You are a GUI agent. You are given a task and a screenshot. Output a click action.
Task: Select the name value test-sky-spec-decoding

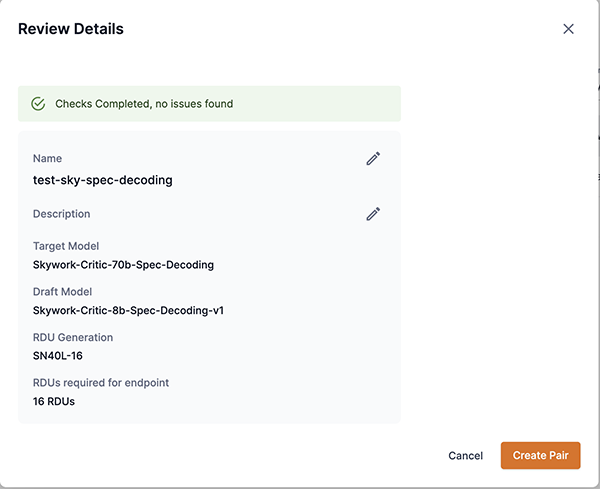[103, 181]
